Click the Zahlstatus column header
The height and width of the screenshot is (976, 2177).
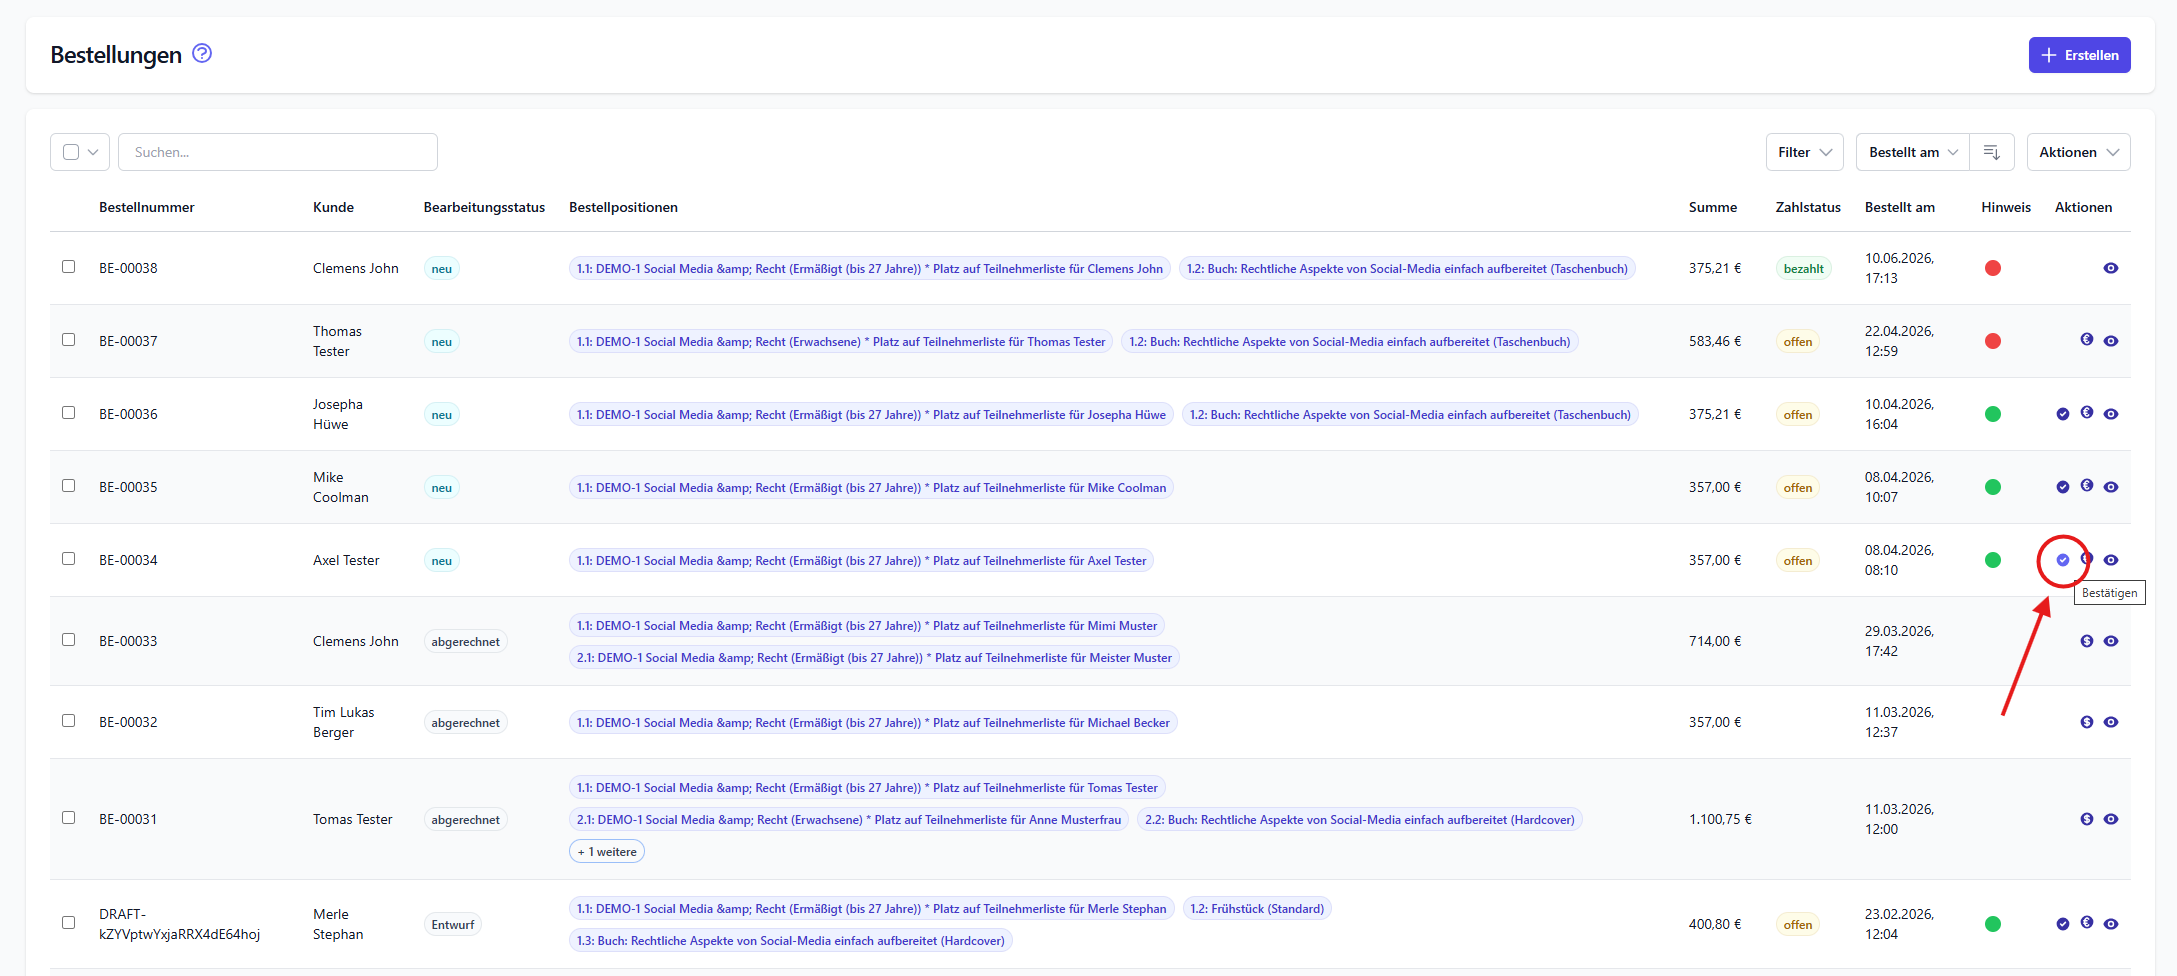tap(1808, 207)
